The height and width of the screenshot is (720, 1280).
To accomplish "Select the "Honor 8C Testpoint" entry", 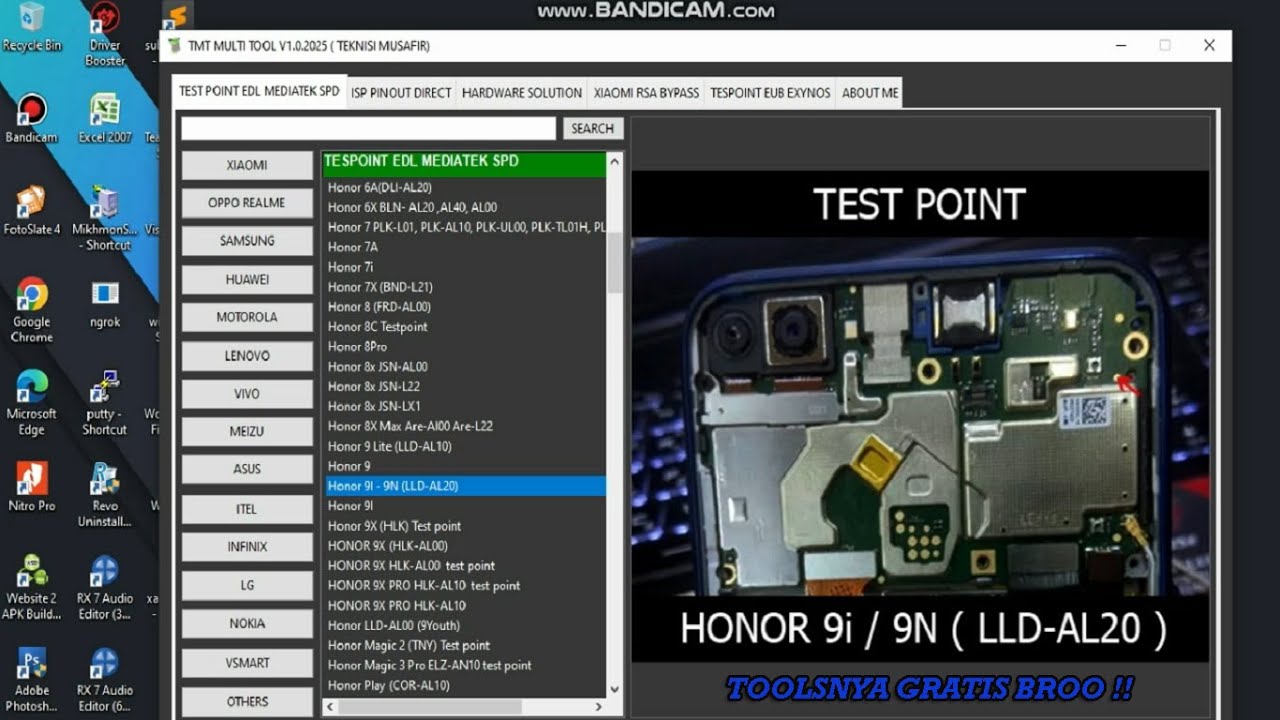I will pyautogui.click(x=378, y=327).
